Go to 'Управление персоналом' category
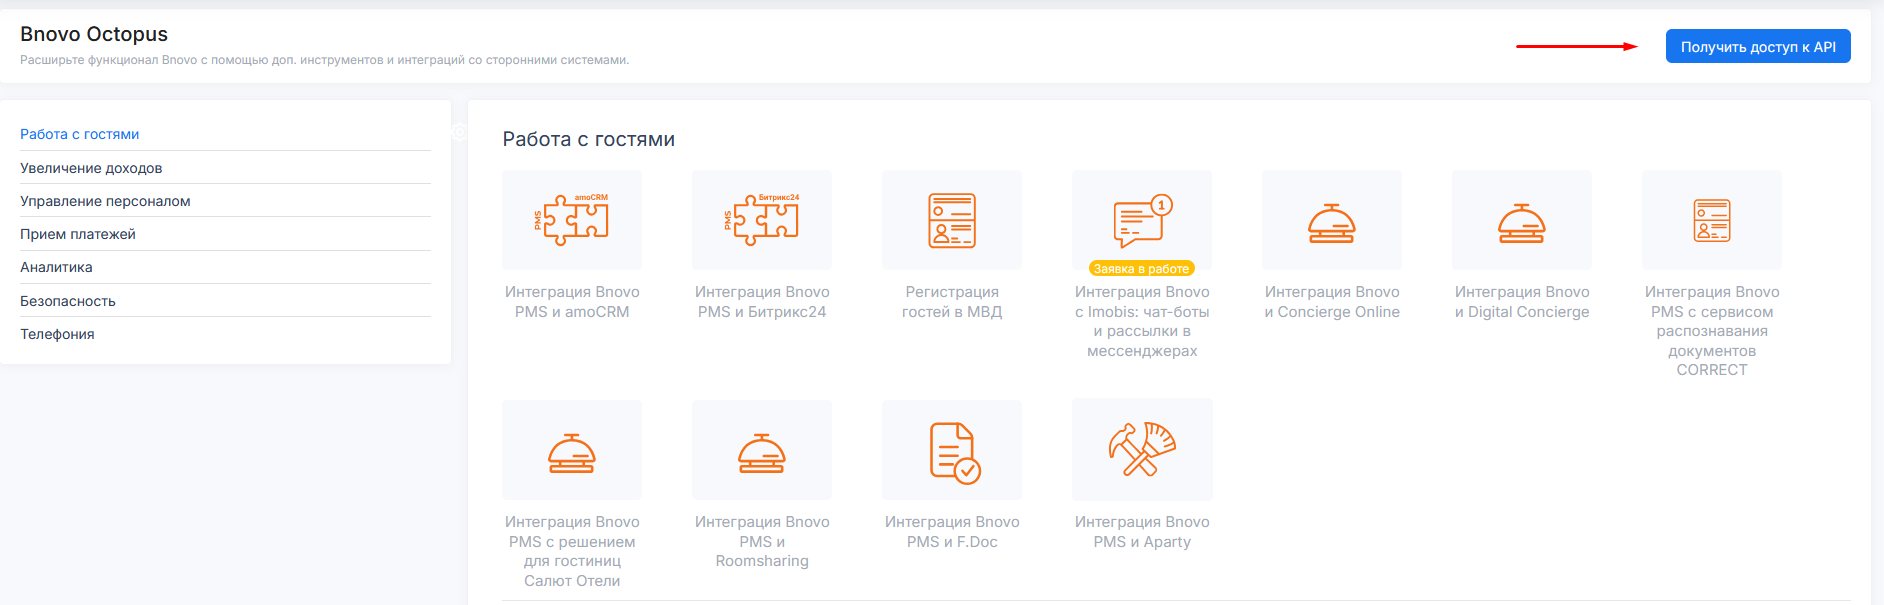Screen dimensions: 1884x605 coord(105,201)
